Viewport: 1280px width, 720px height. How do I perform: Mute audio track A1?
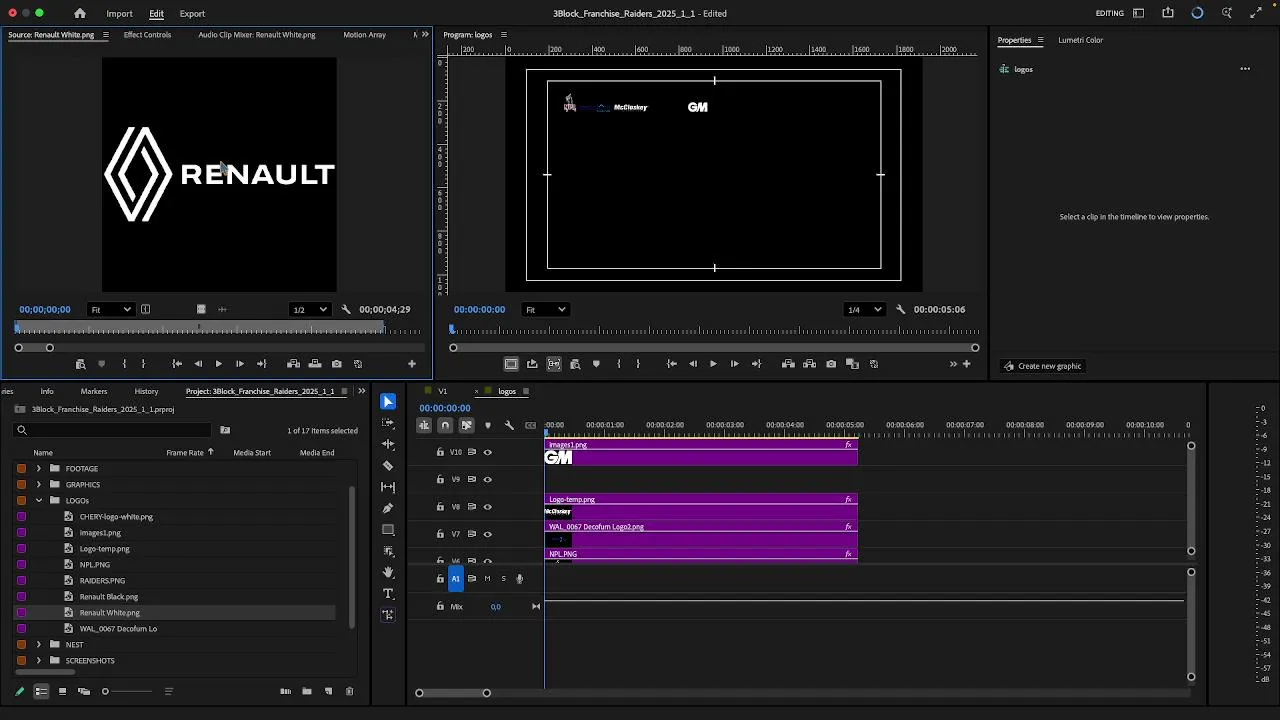coord(488,579)
